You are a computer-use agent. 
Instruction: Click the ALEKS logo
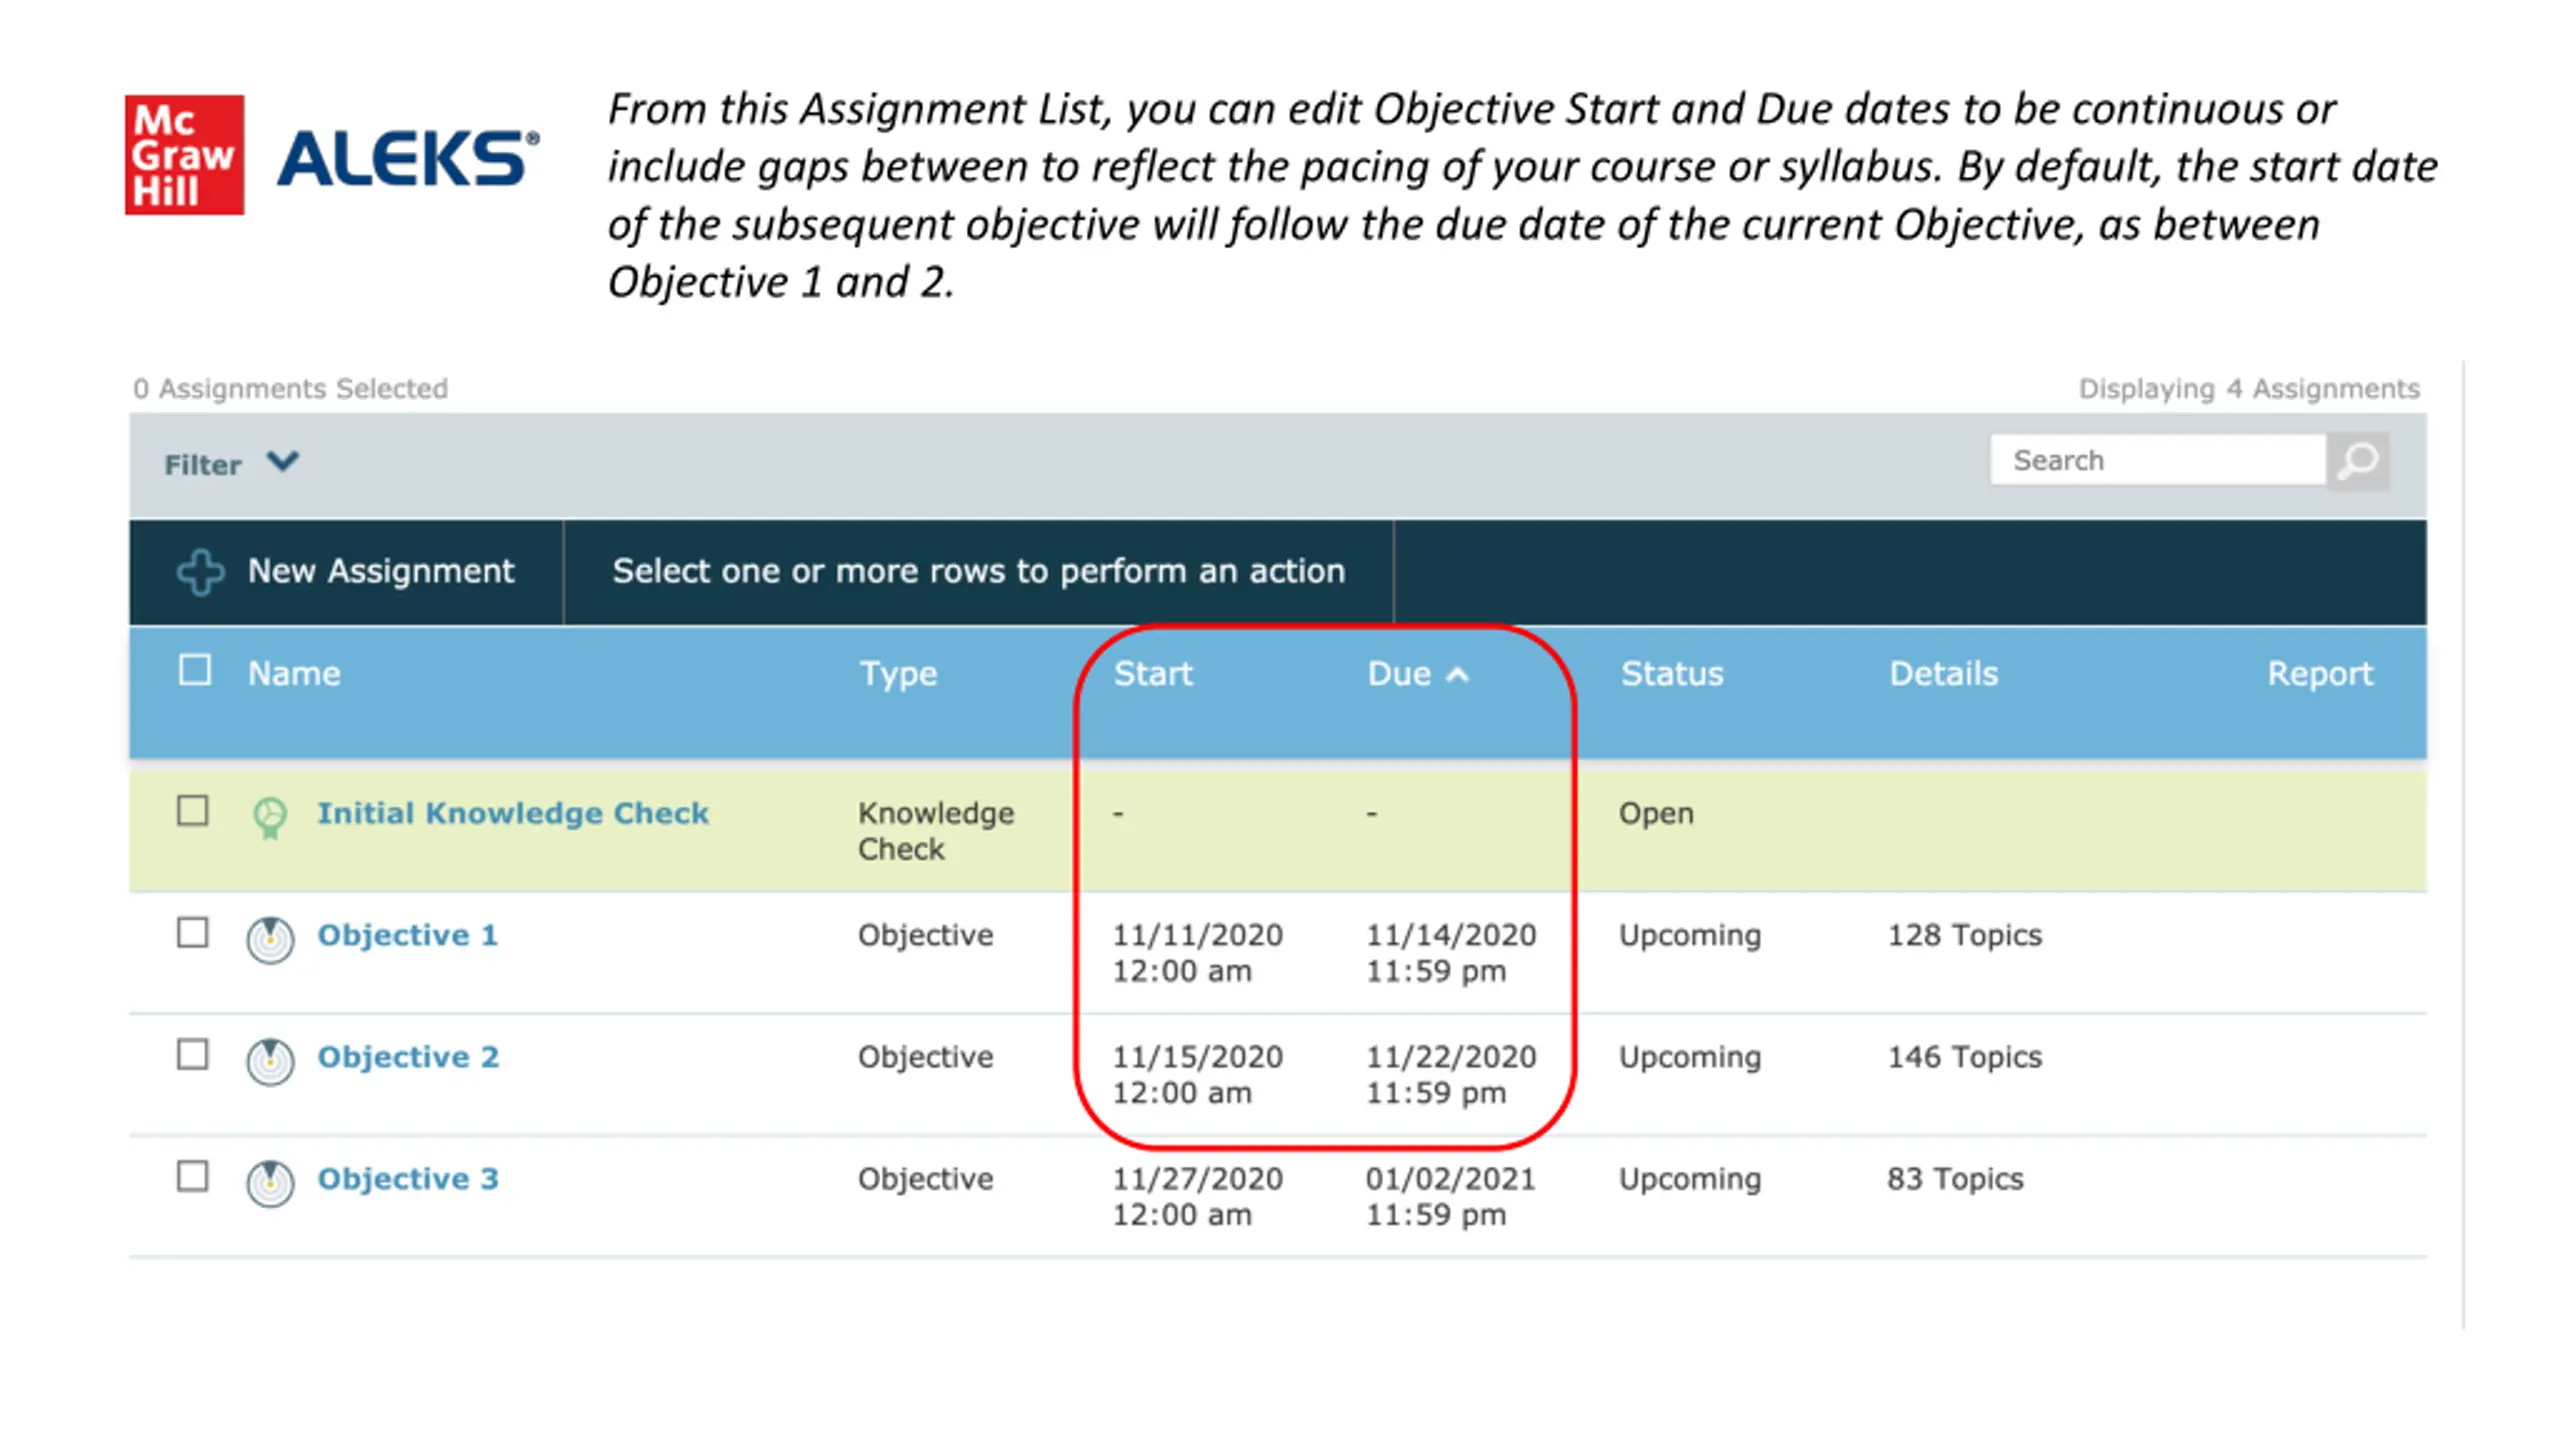(408, 158)
